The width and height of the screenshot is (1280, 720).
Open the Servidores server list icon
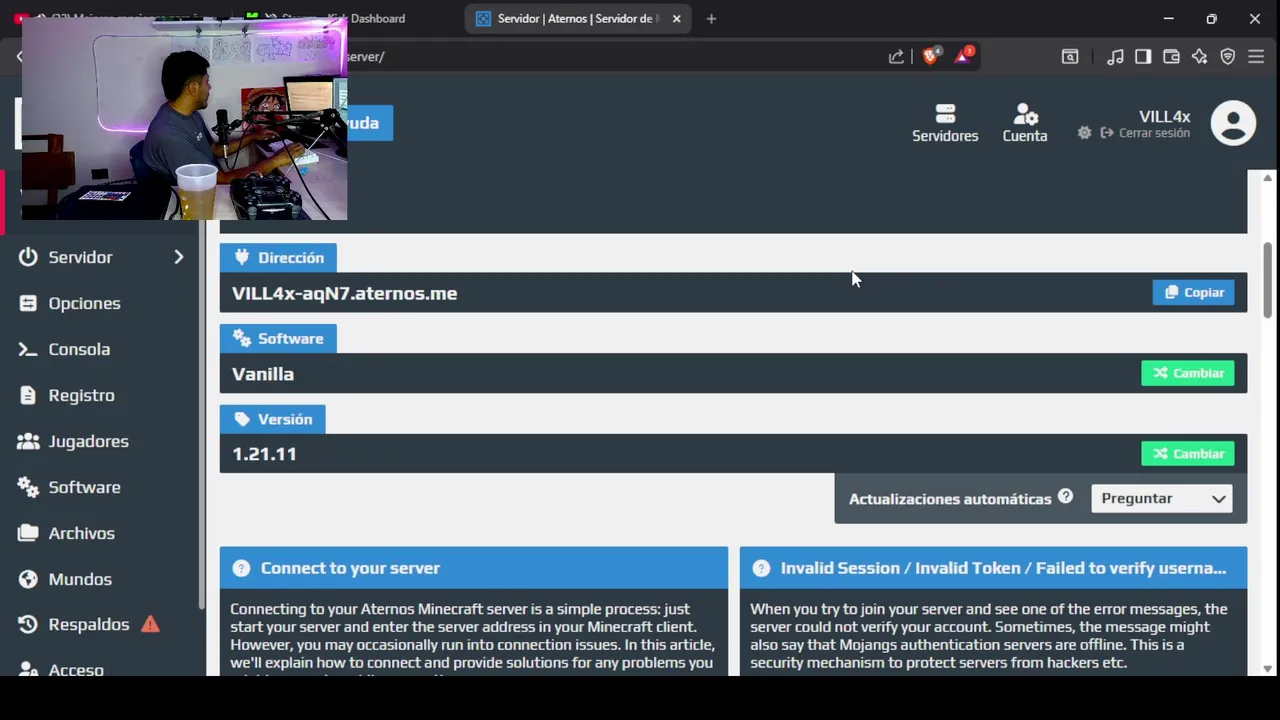coord(945,113)
